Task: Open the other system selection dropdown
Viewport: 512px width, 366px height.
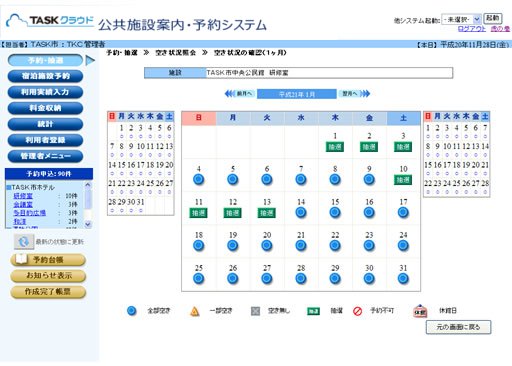Action: (x=461, y=19)
